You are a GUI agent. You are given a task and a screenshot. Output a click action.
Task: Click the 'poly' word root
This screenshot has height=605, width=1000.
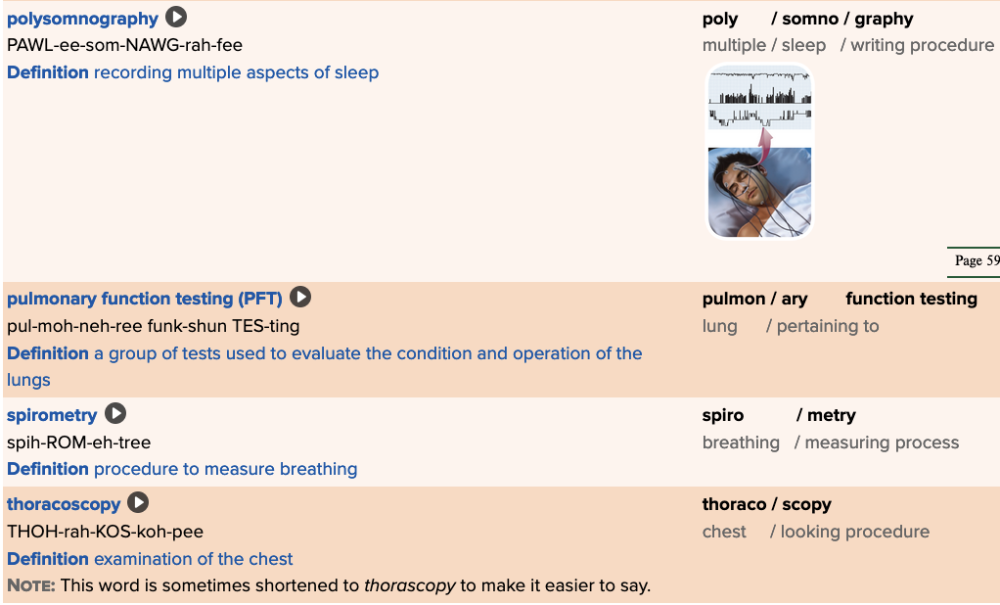pos(720,19)
